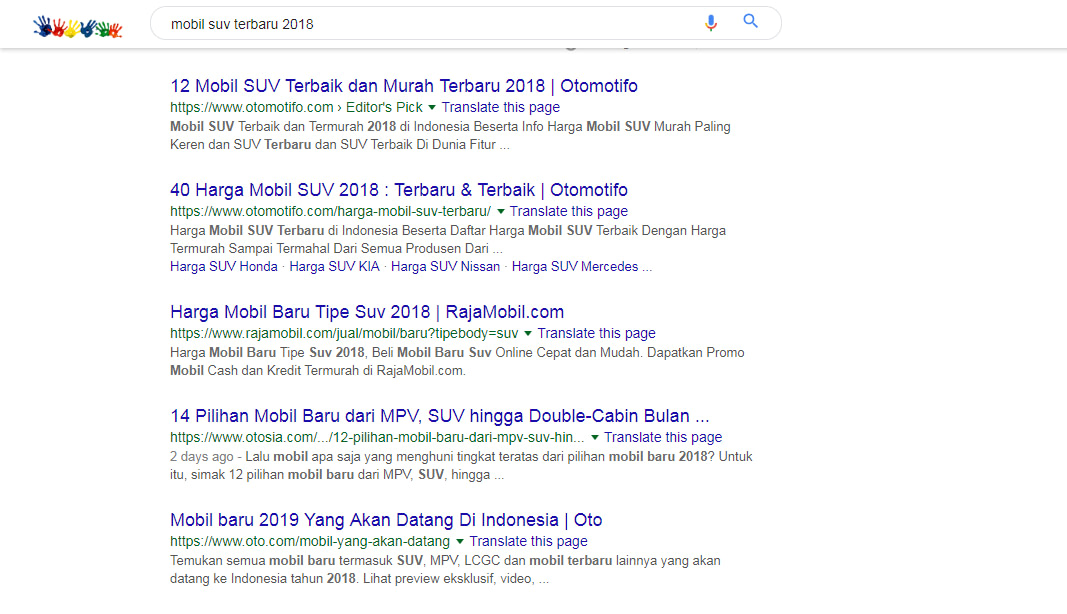Image resolution: width=1067 pixels, height=614 pixels.
Task: Expand dropdown arrow after otosia.com URL
Action: [x=595, y=438]
